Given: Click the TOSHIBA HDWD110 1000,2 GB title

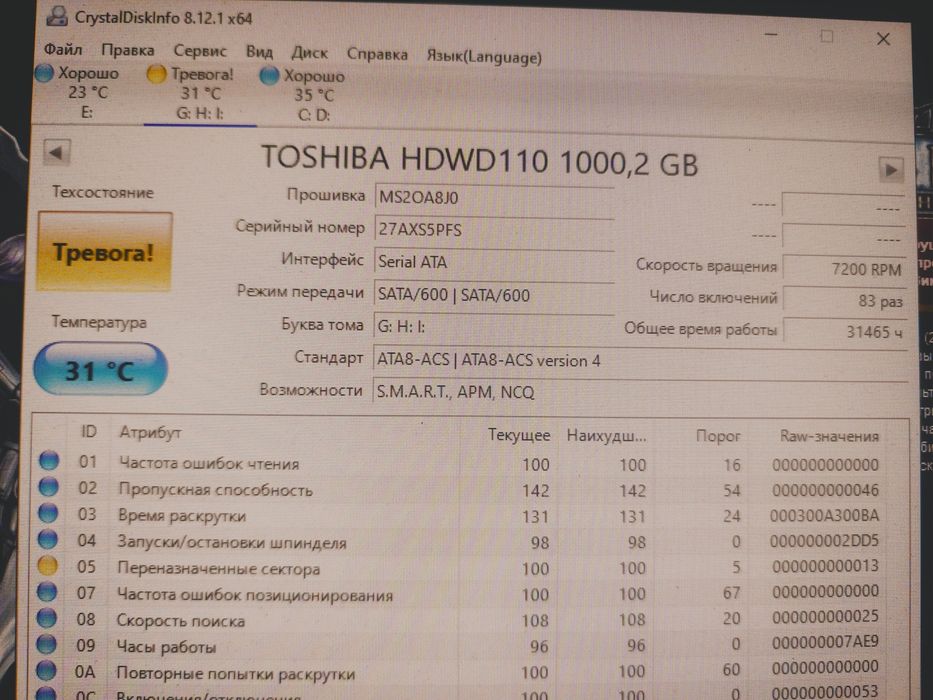Looking at the screenshot, I should [479, 161].
